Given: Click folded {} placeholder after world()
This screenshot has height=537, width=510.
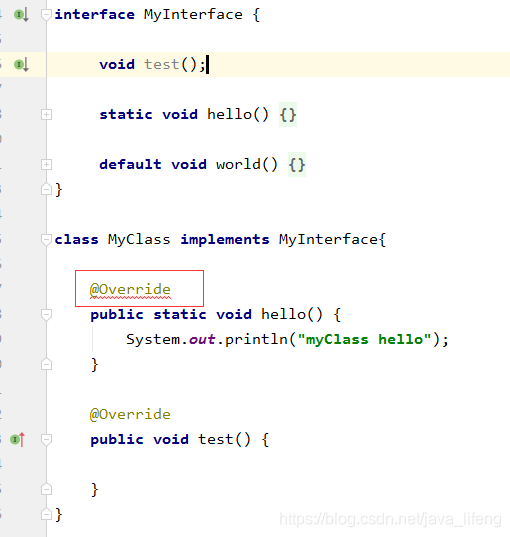Looking at the screenshot, I should tap(297, 165).
